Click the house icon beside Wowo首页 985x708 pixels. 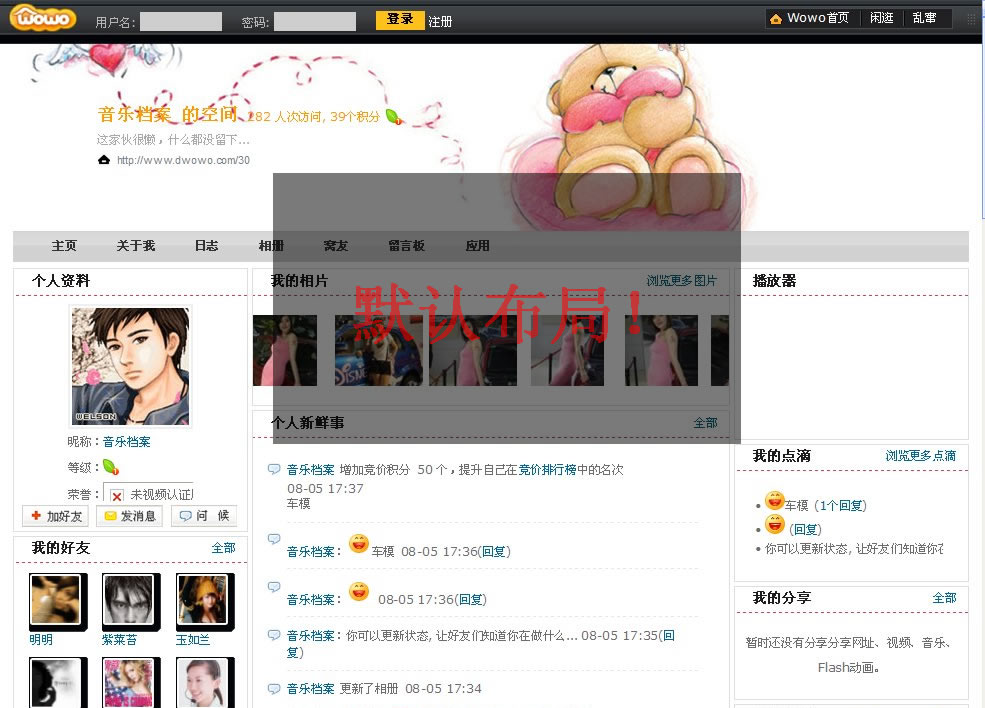776,19
